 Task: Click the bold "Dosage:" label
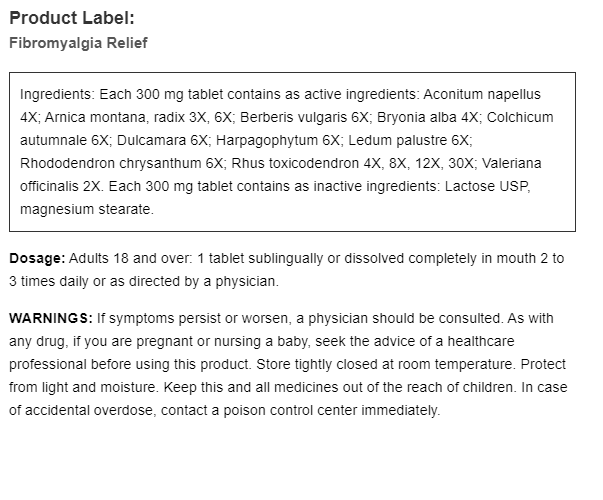[x=37, y=258]
